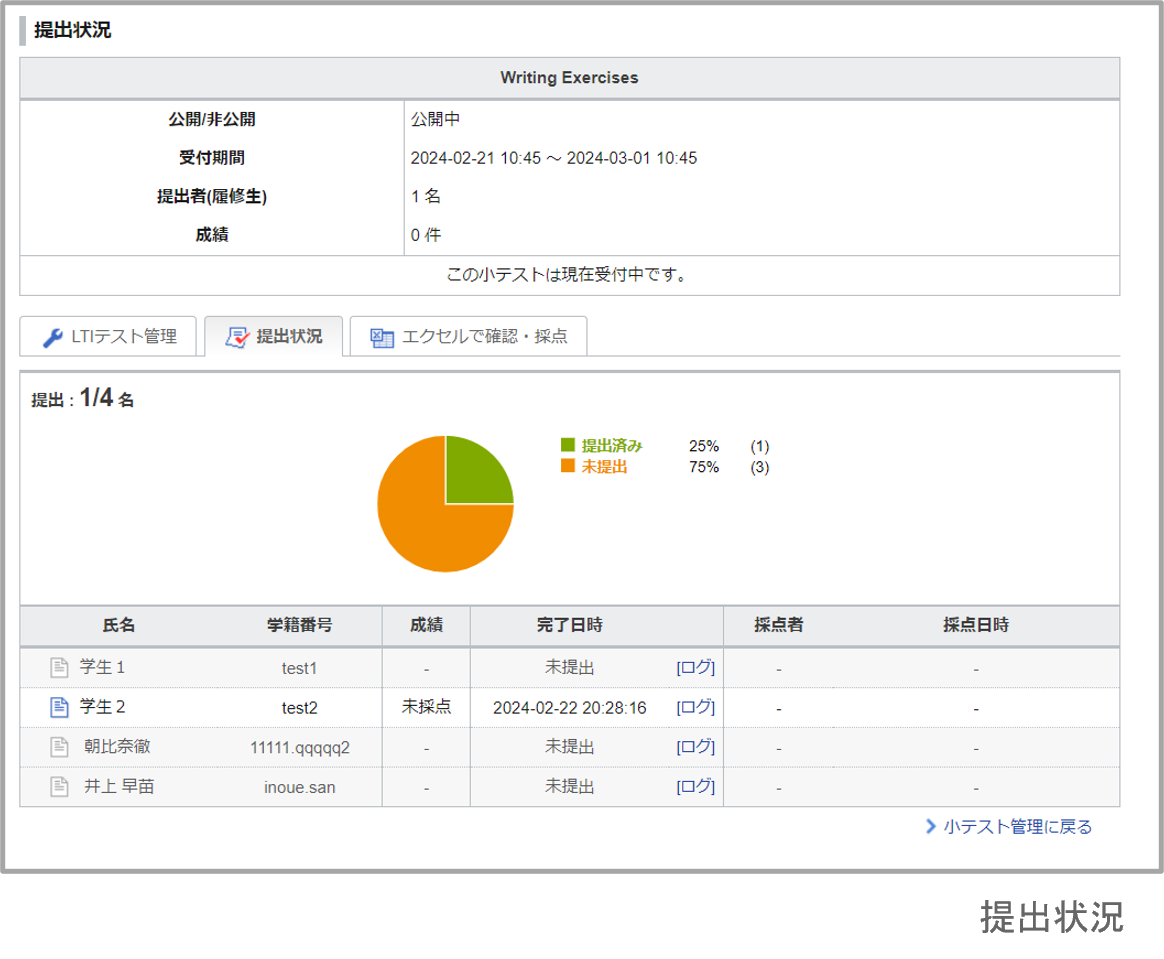Click the chevron arrow before 小テスト管理に戻る

click(x=931, y=826)
